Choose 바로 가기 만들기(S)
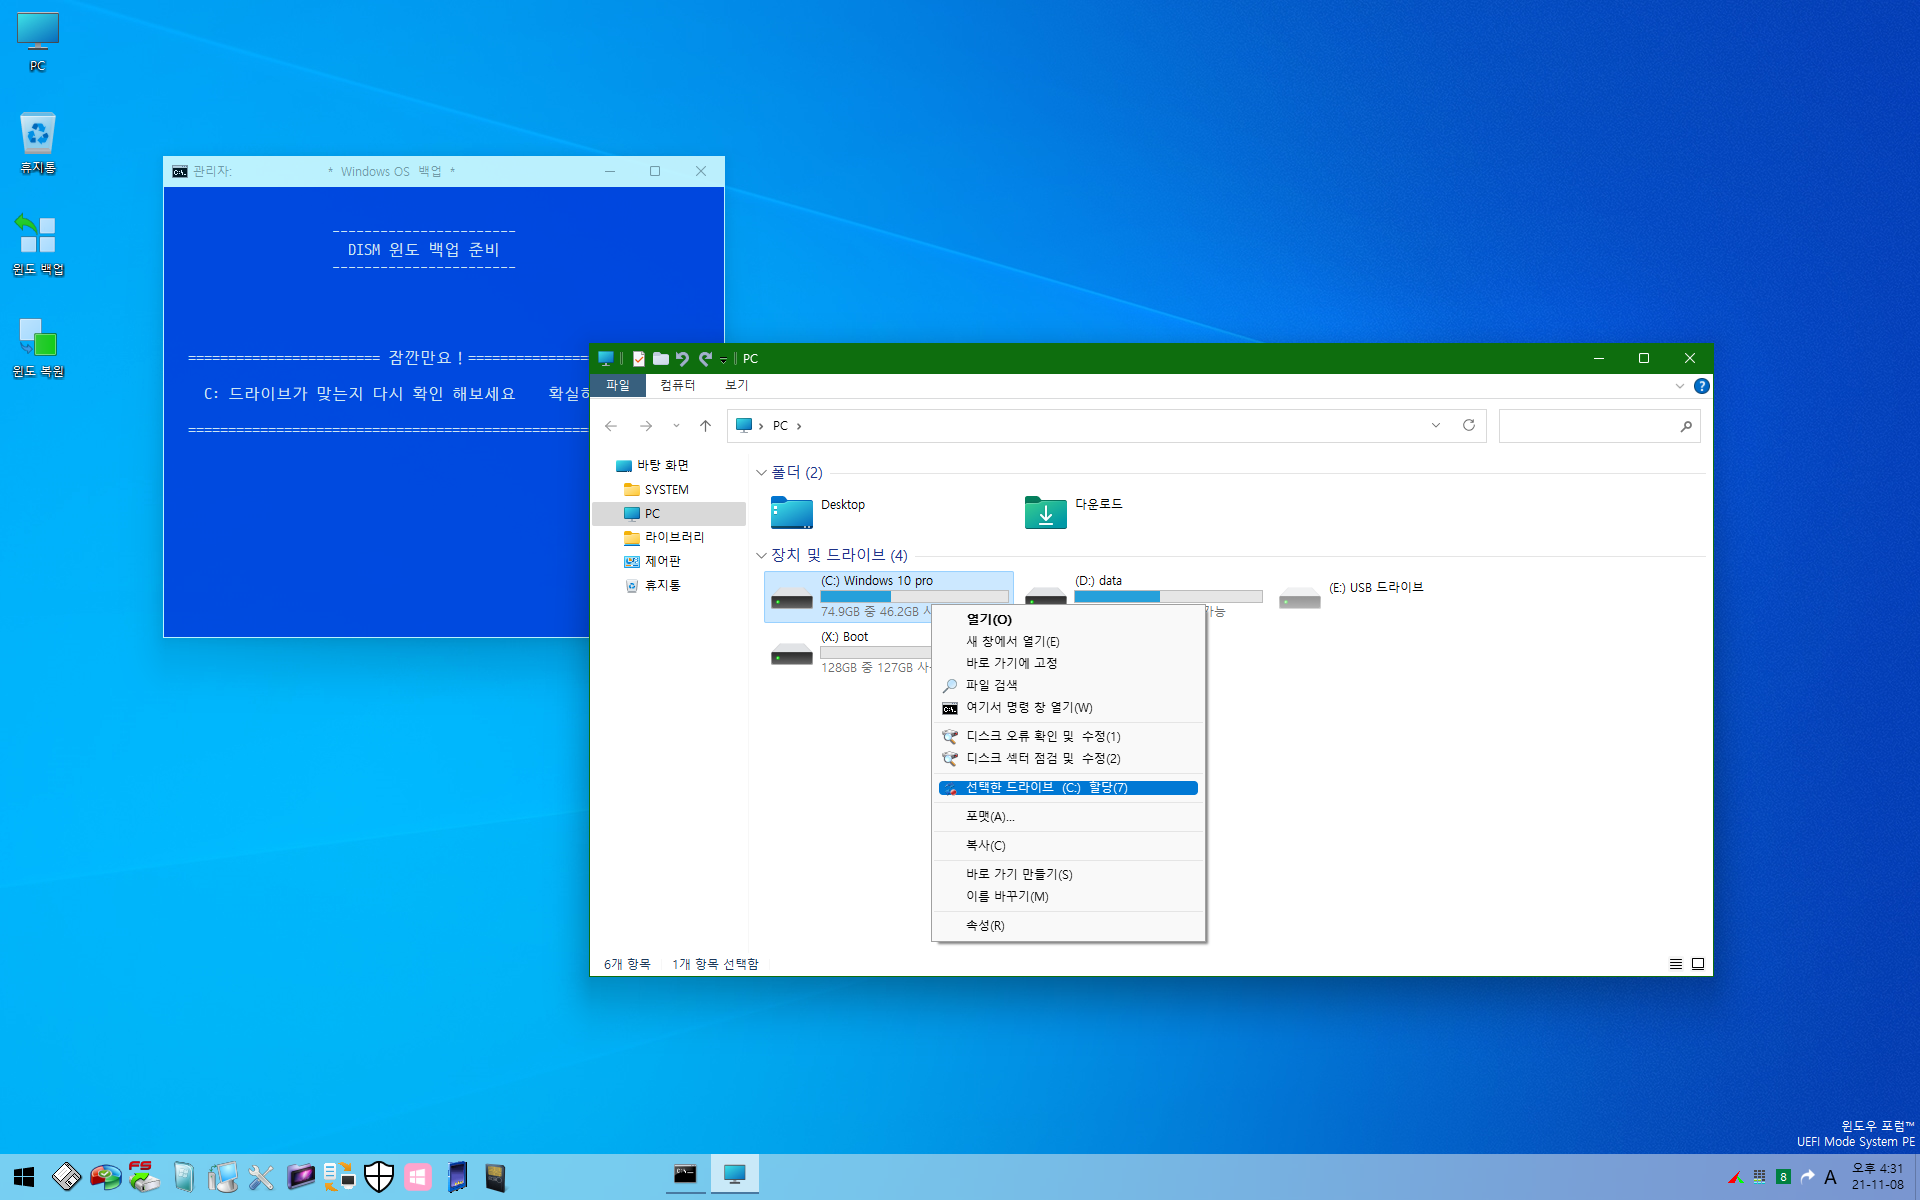Screen dimensions: 1920x1200 tap(1068, 875)
